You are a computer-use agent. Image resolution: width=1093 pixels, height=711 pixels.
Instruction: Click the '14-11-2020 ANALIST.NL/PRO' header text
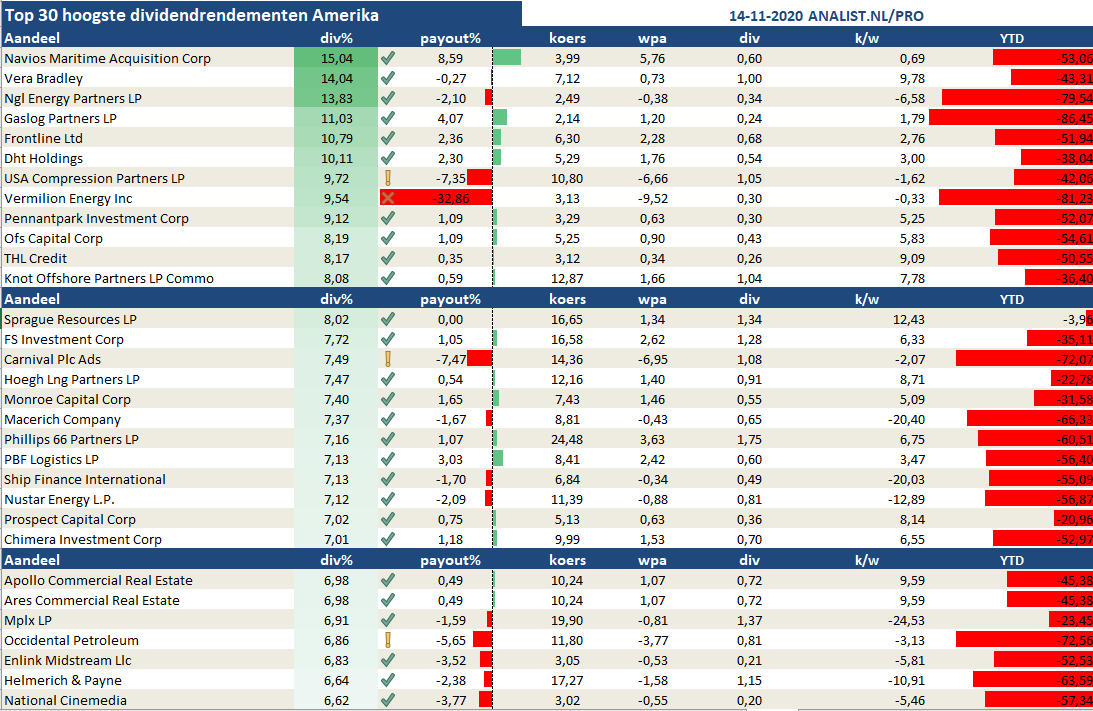826,16
